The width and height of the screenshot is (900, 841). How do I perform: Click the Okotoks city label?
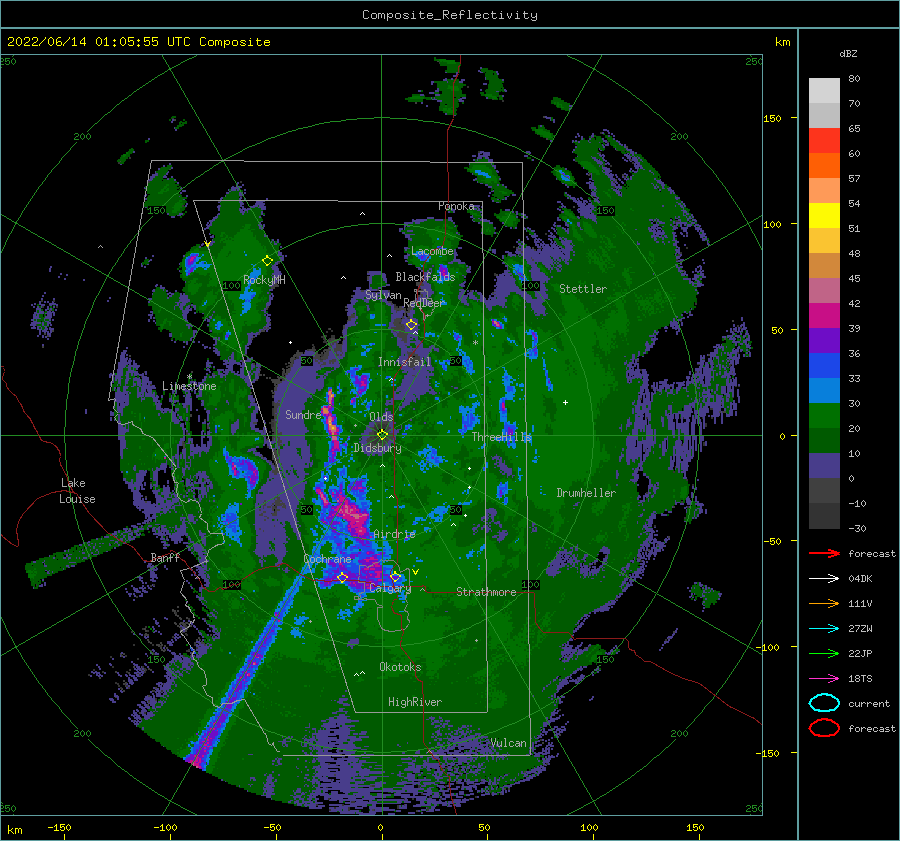[400, 667]
